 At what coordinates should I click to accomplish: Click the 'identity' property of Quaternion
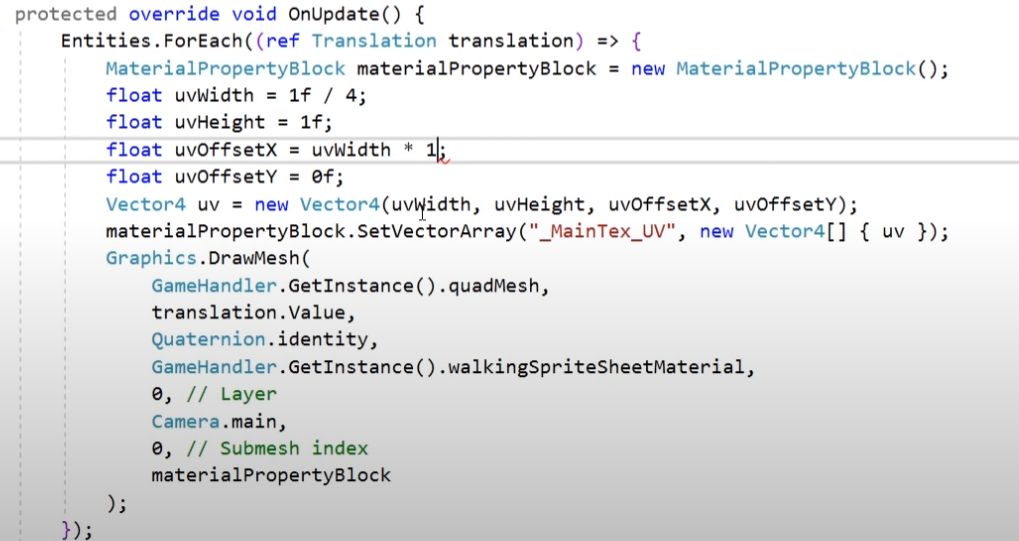[323, 339]
